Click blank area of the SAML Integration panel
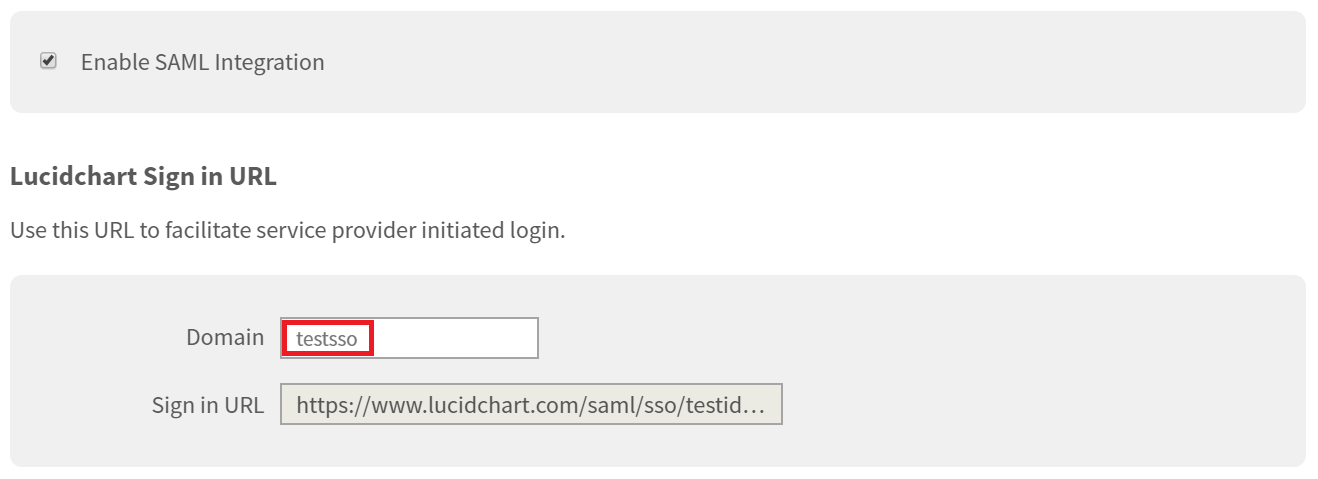This screenshot has height=479, width=1318. pyautogui.click(x=800, y=62)
